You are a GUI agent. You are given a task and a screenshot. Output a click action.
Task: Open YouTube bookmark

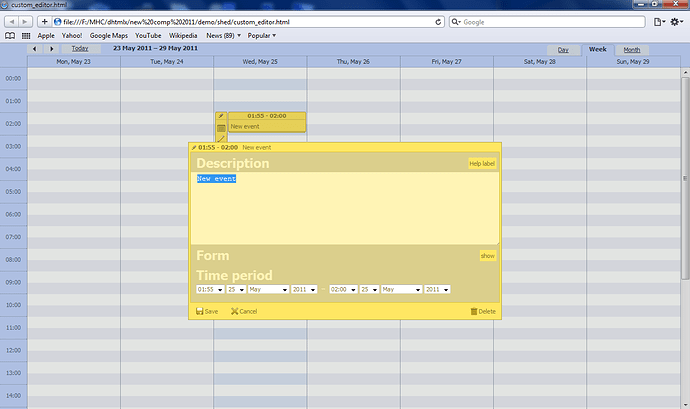(x=148, y=36)
